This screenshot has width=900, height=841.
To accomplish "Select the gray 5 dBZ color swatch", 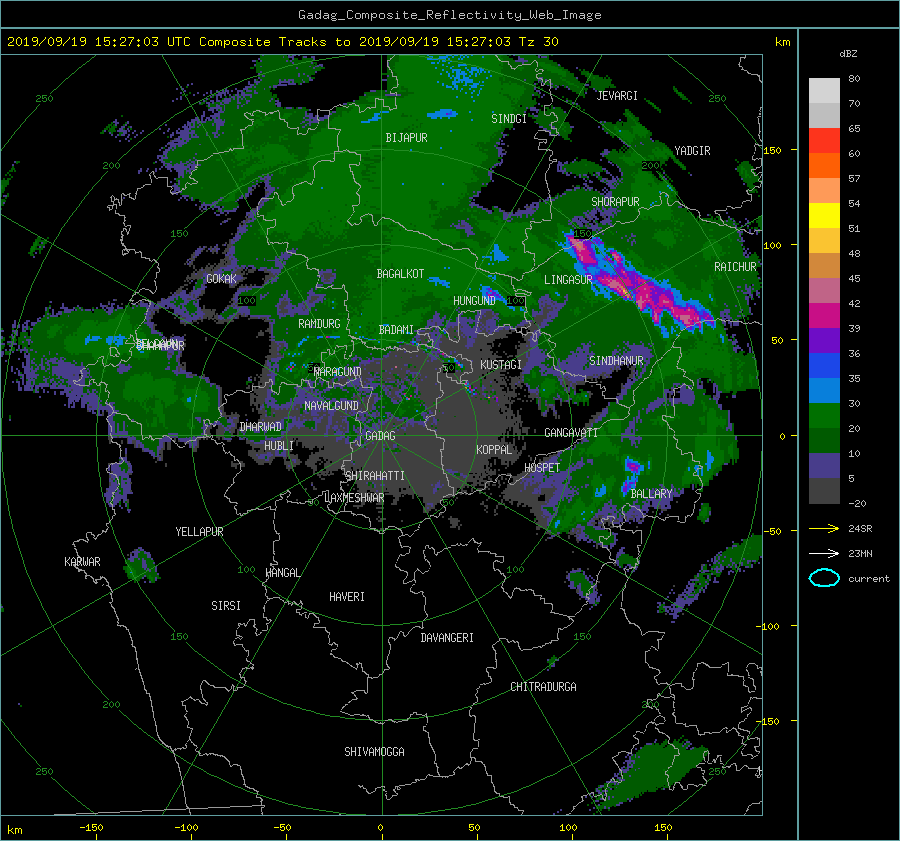I will pos(824,490).
